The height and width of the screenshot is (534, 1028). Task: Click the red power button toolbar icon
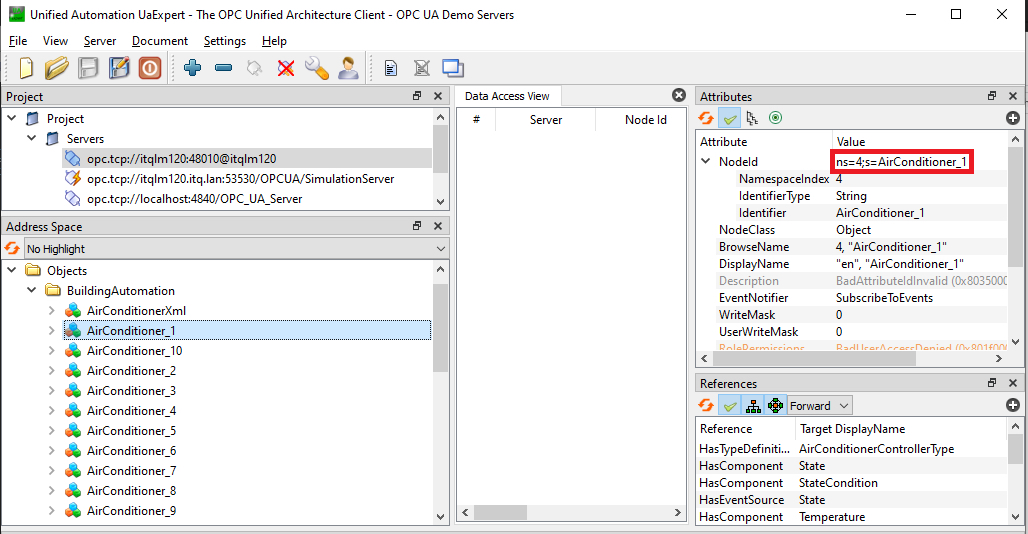click(x=150, y=68)
